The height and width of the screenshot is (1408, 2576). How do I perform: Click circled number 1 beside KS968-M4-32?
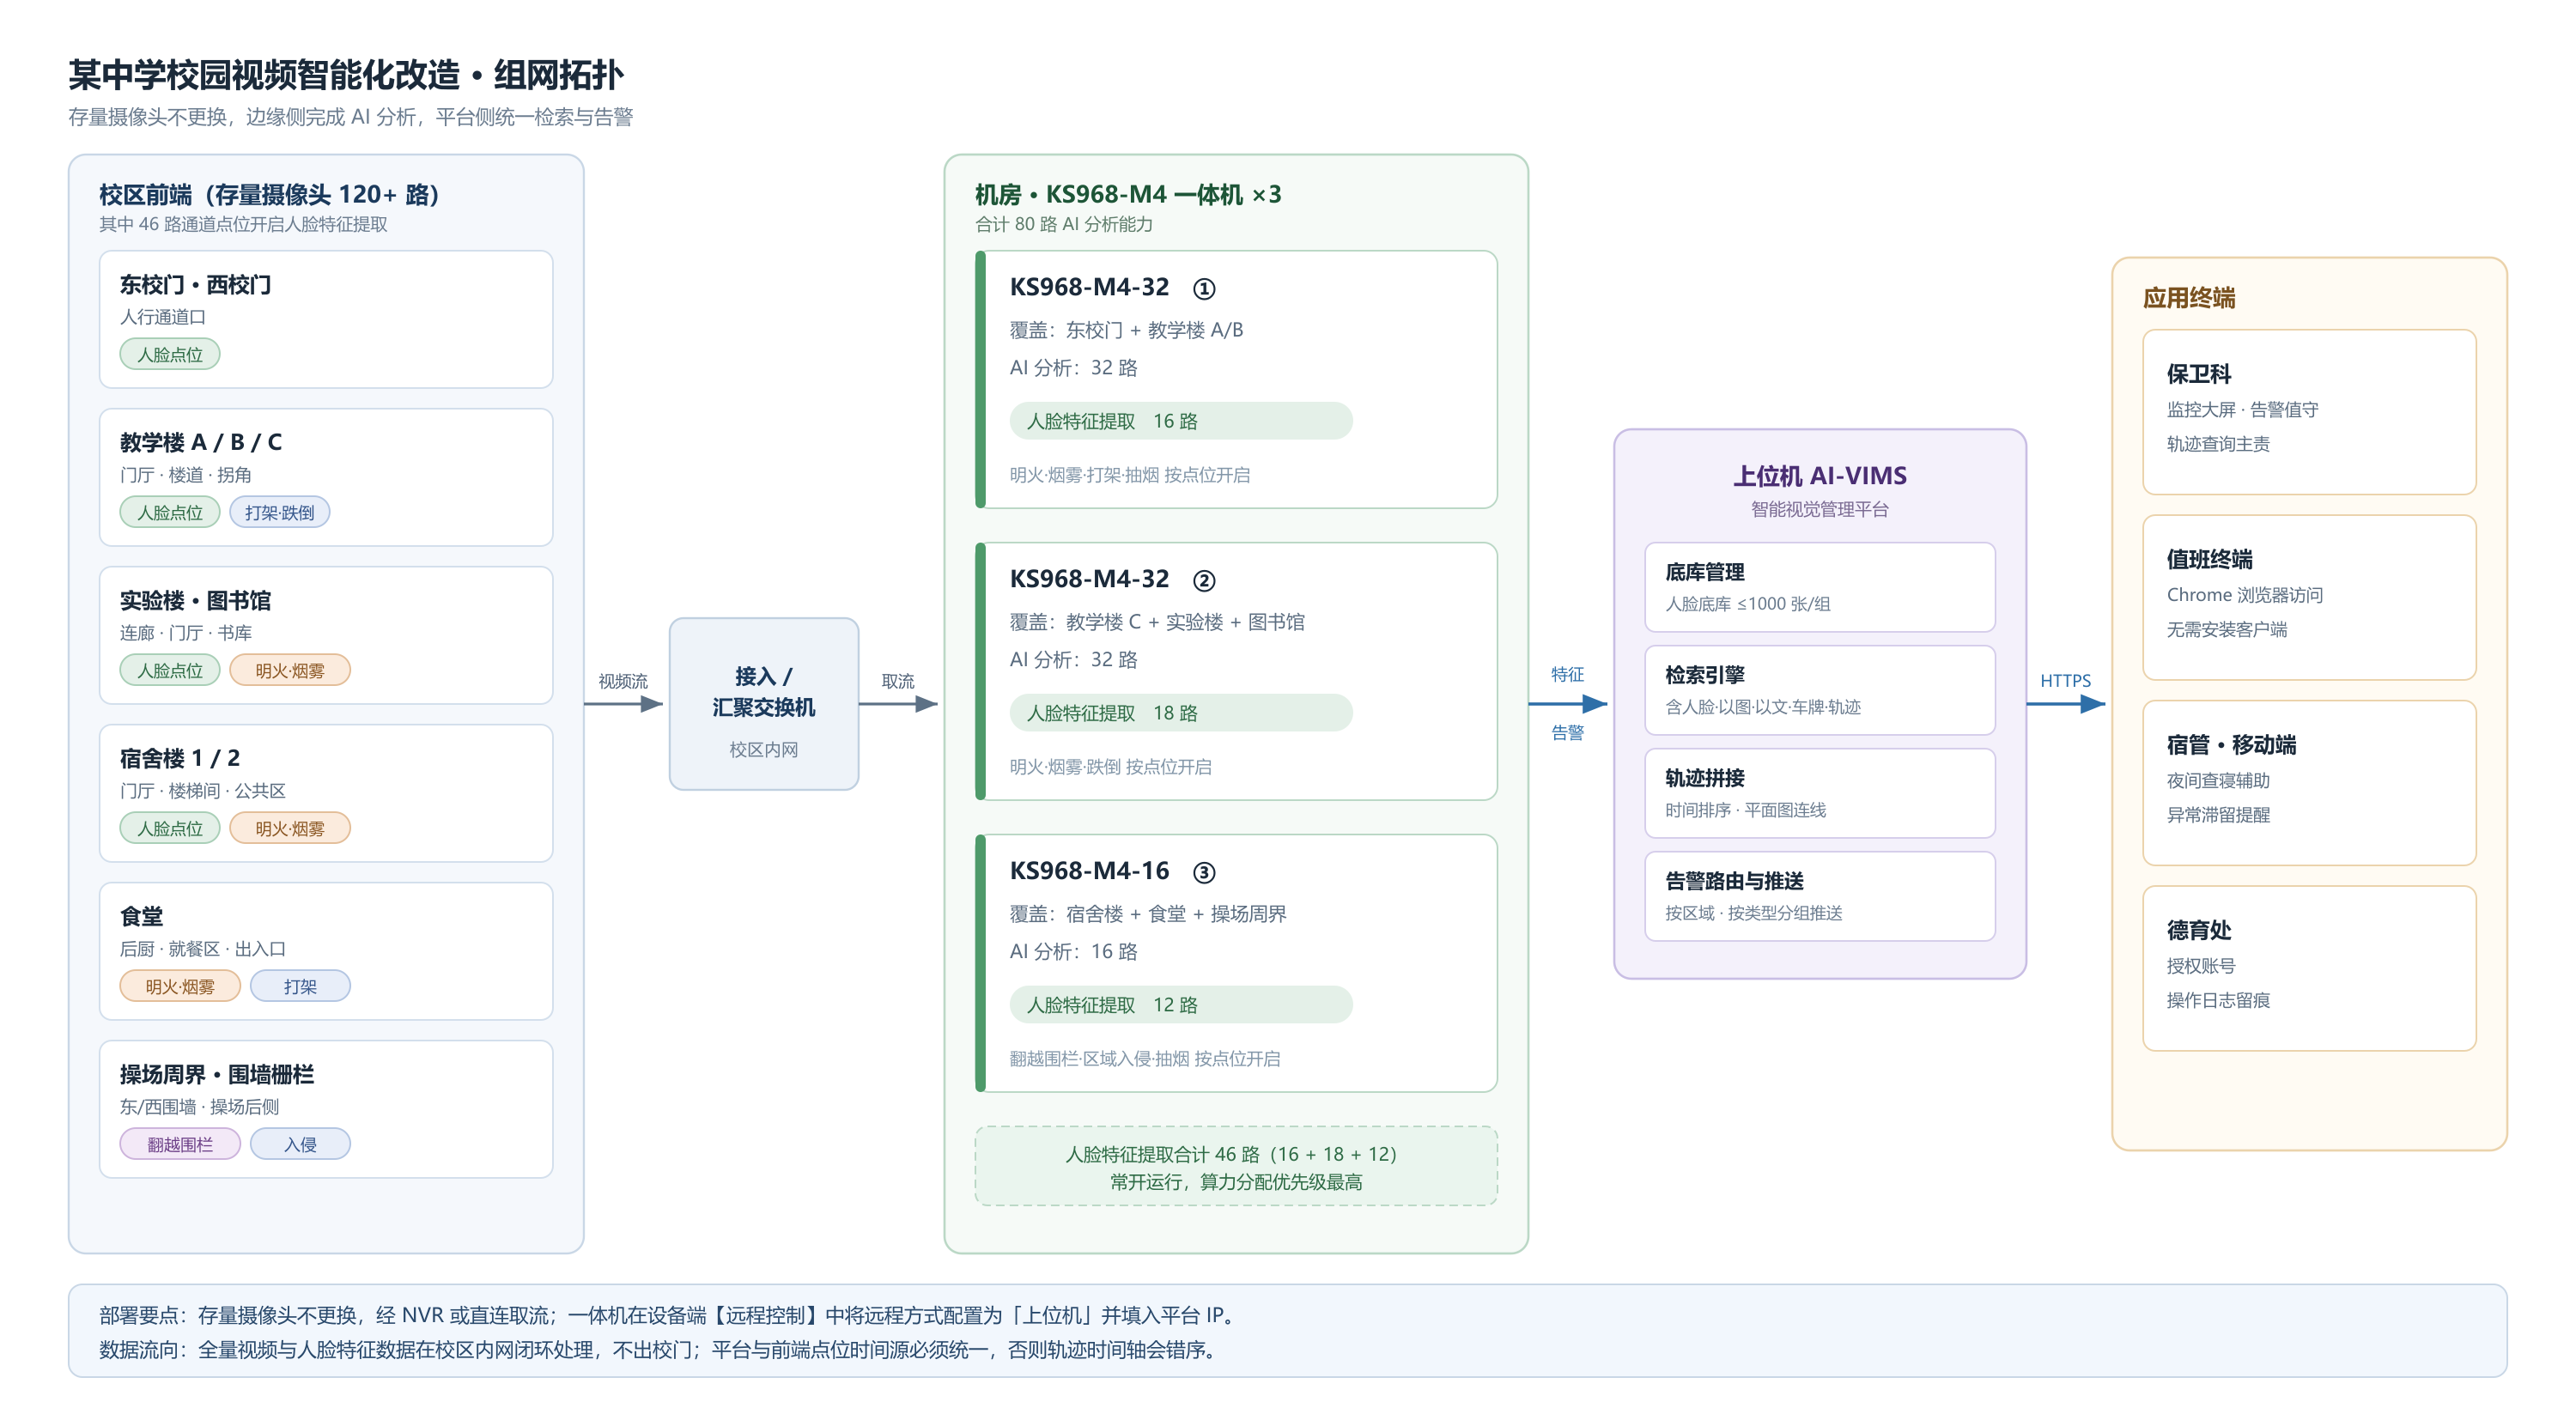click(1204, 289)
